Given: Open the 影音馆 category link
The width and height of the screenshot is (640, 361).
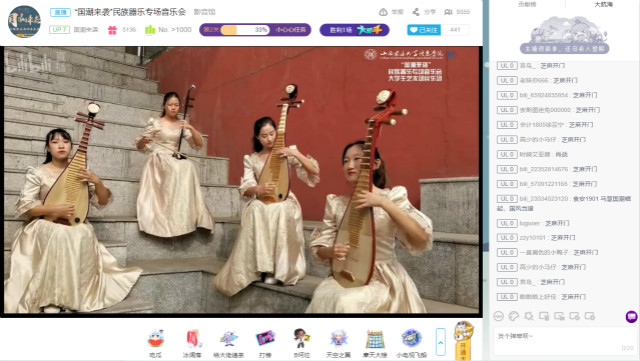Looking at the screenshot, I should coord(204,12).
